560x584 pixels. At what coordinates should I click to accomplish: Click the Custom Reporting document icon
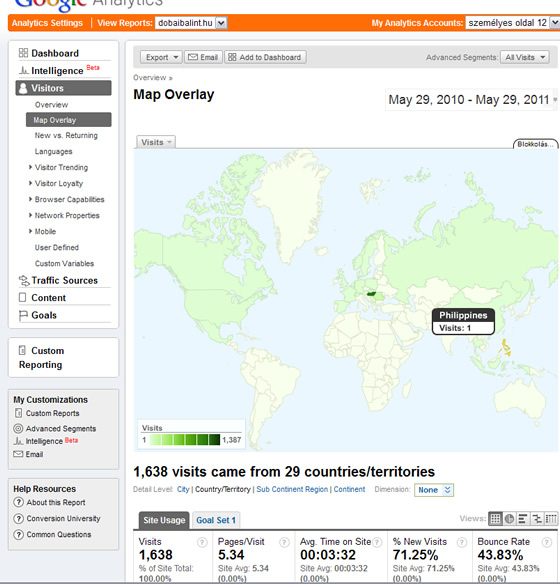(x=22, y=350)
